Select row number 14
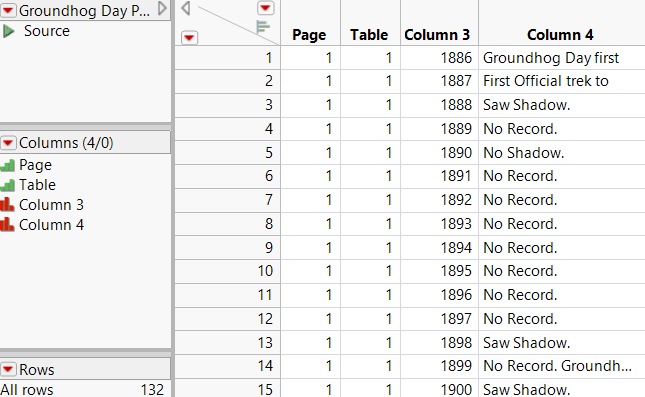This screenshot has height=397, width=645. (227, 366)
